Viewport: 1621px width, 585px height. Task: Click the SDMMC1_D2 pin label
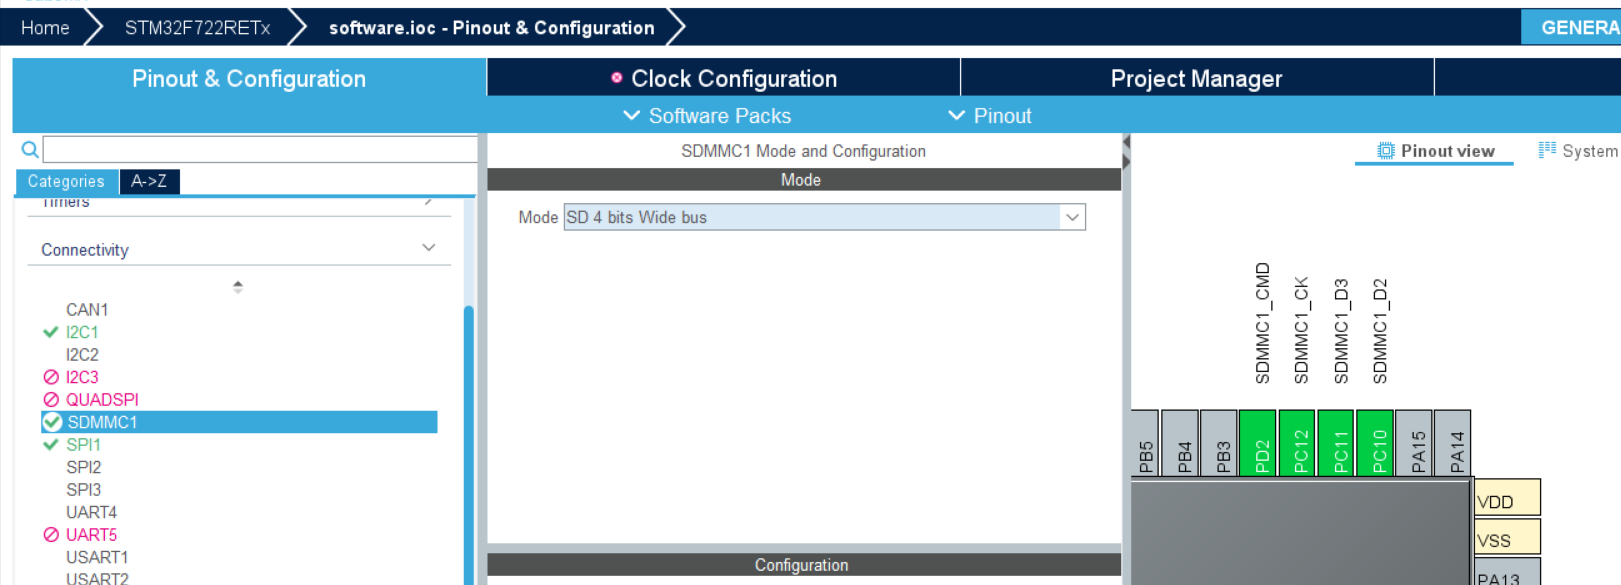click(x=1380, y=331)
